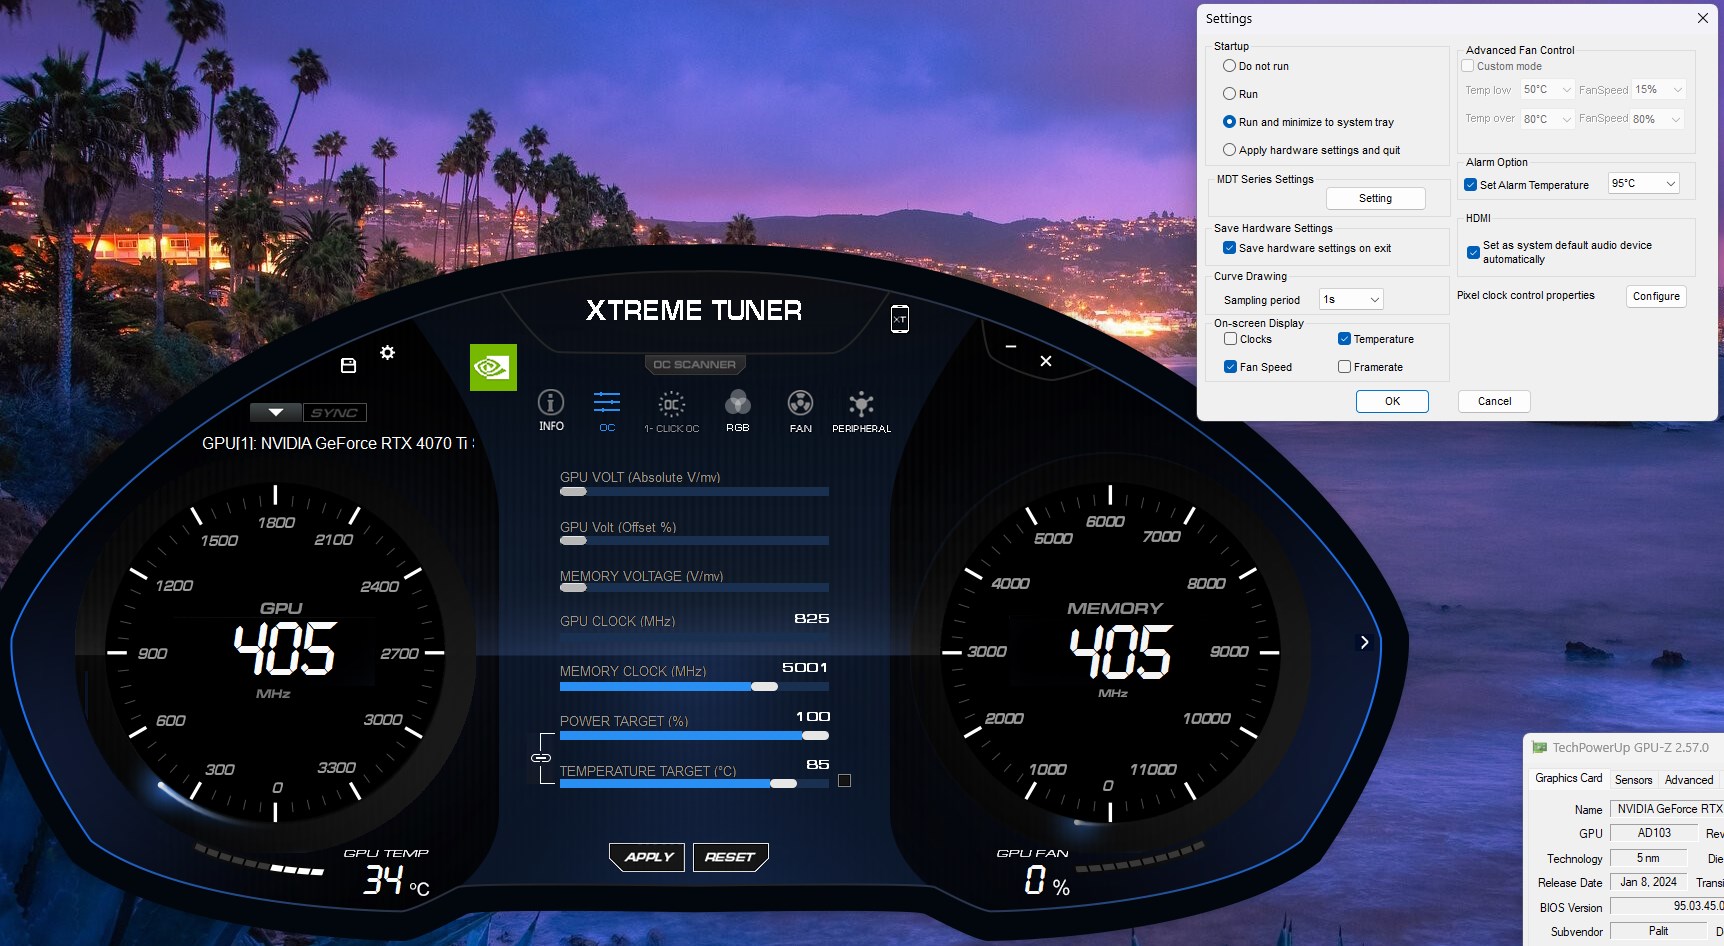Viewport: 1724px width, 946px height.
Task: Select the 'Do not run' startup option
Action: pyautogui.click(x=1229, y=66)
